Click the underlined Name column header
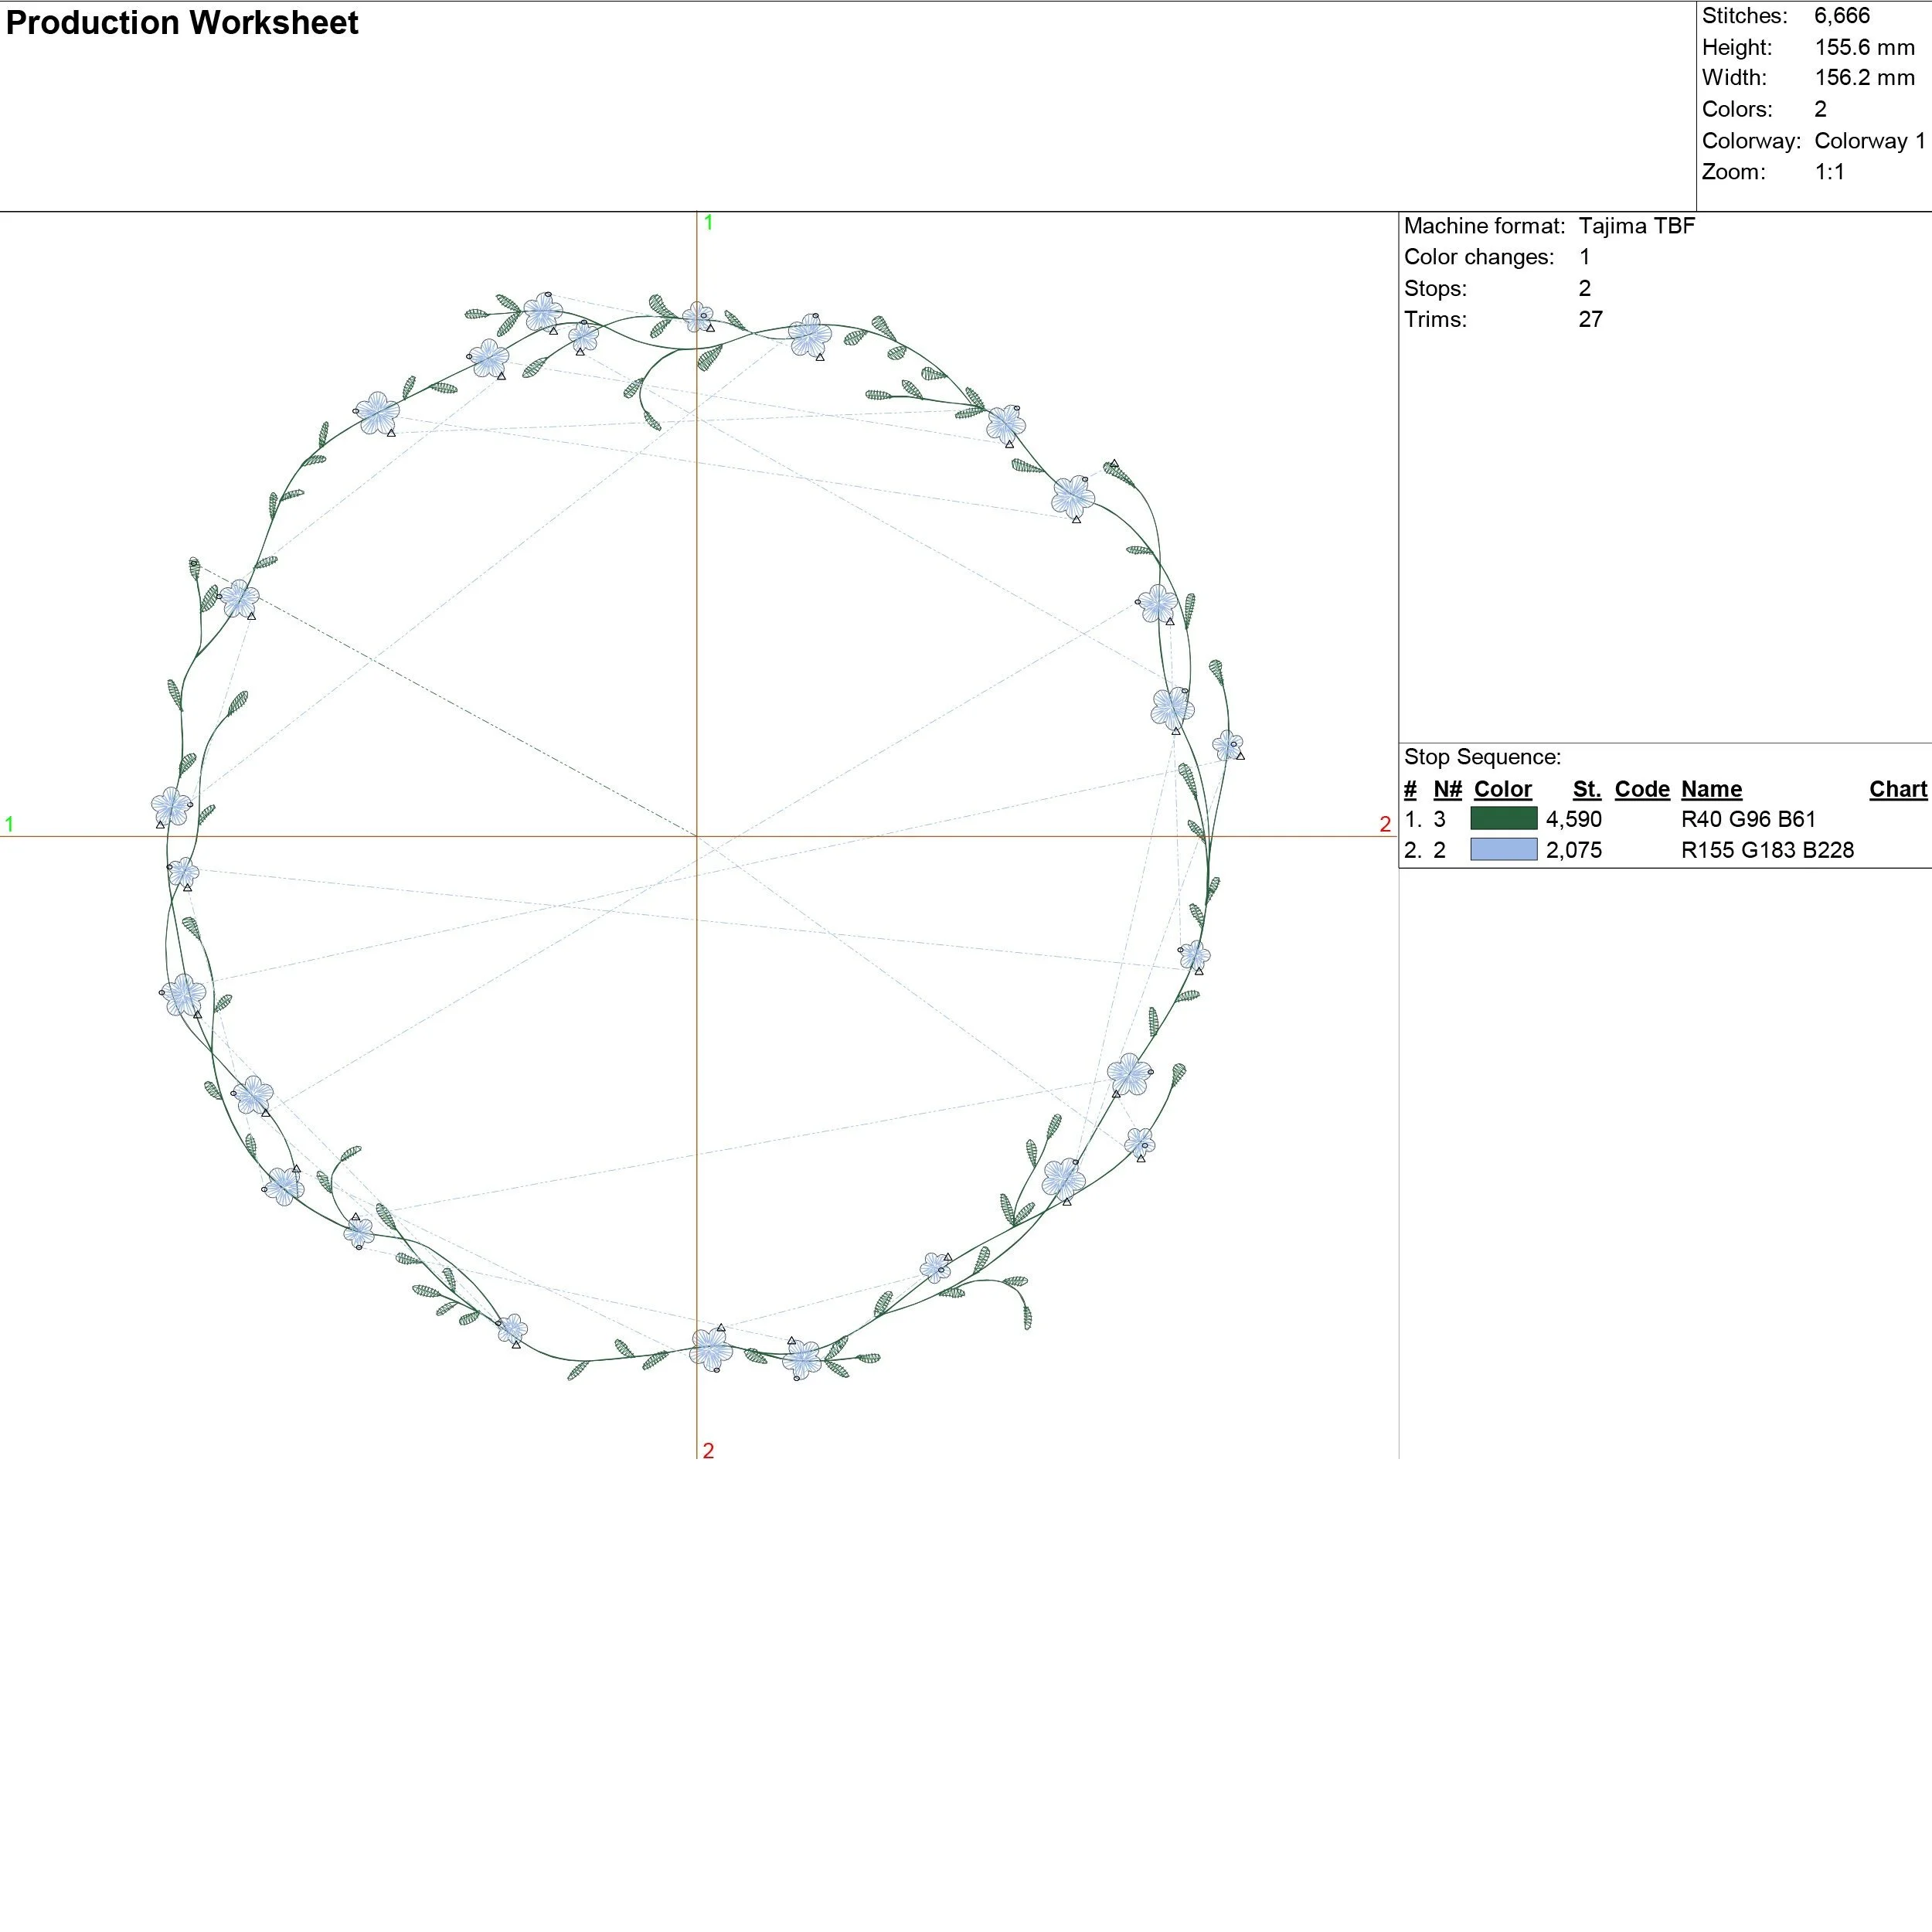This screenshot has width=1932, height=1932. (x=1711, y=789)
